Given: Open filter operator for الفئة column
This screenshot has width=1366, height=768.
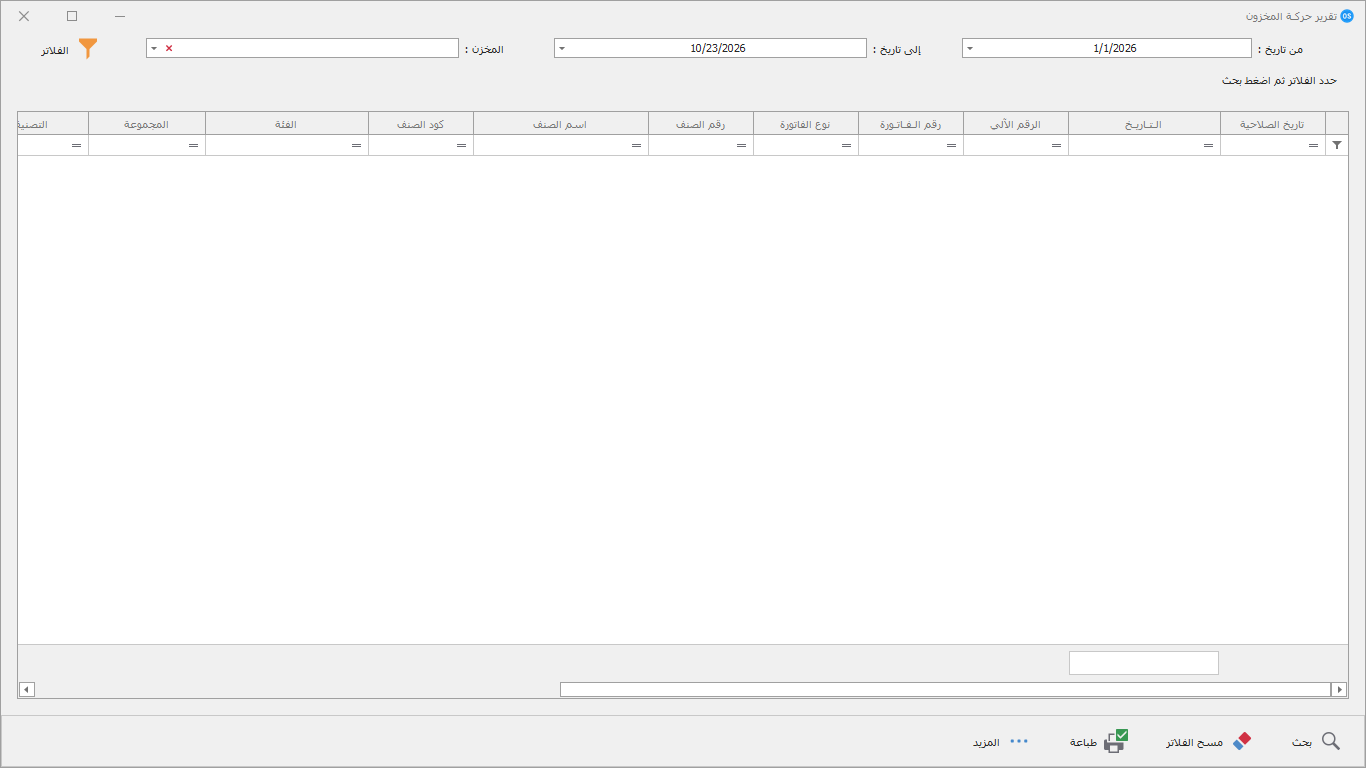Looking at the screenshot, I should [356, 146].
